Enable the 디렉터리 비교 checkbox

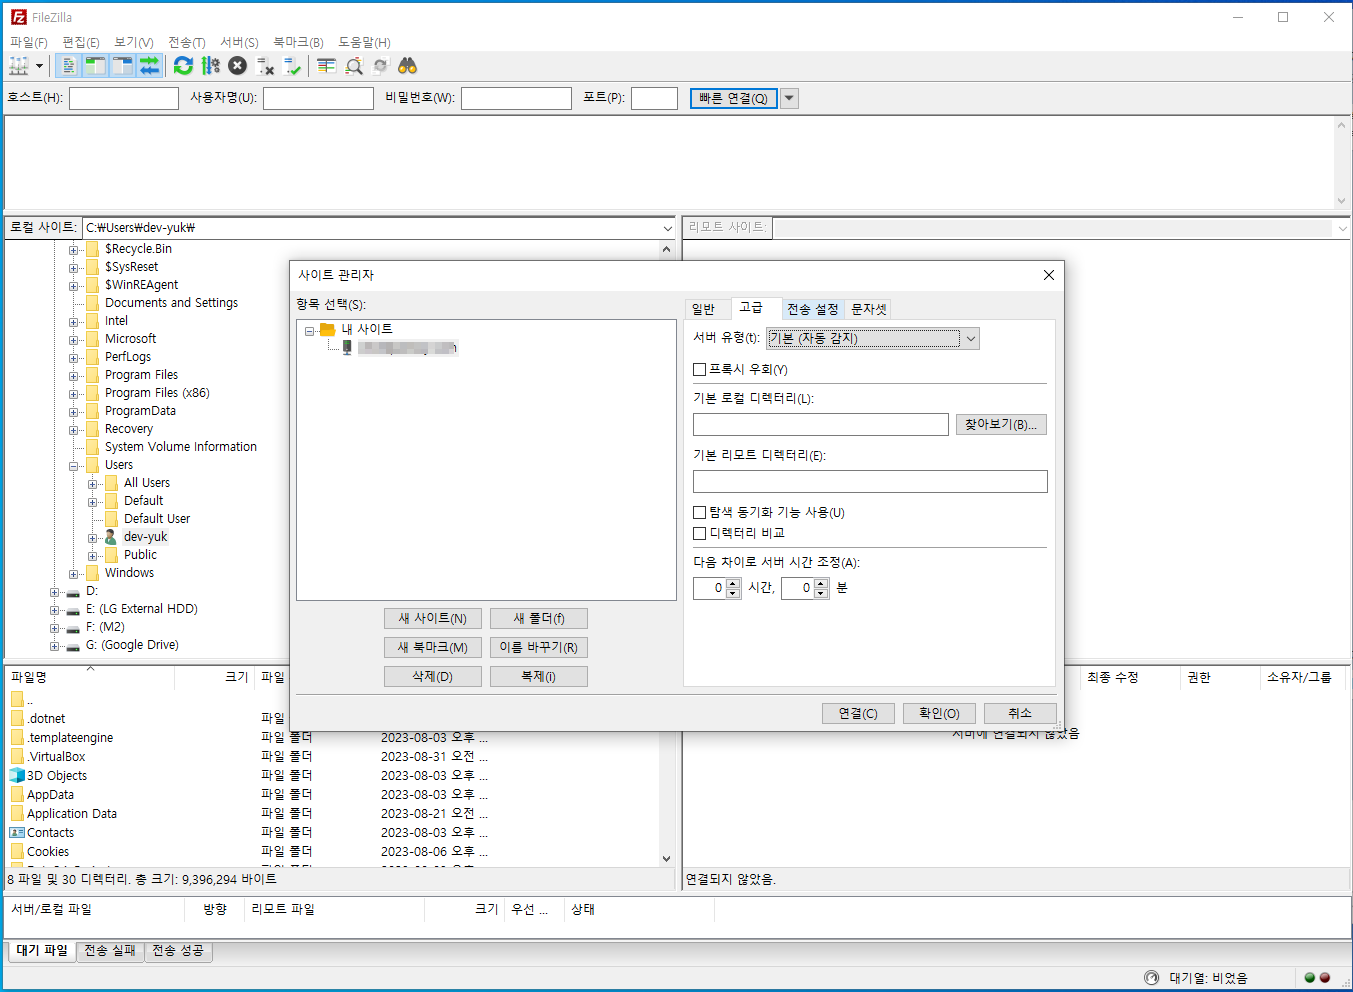pos(700,533)
